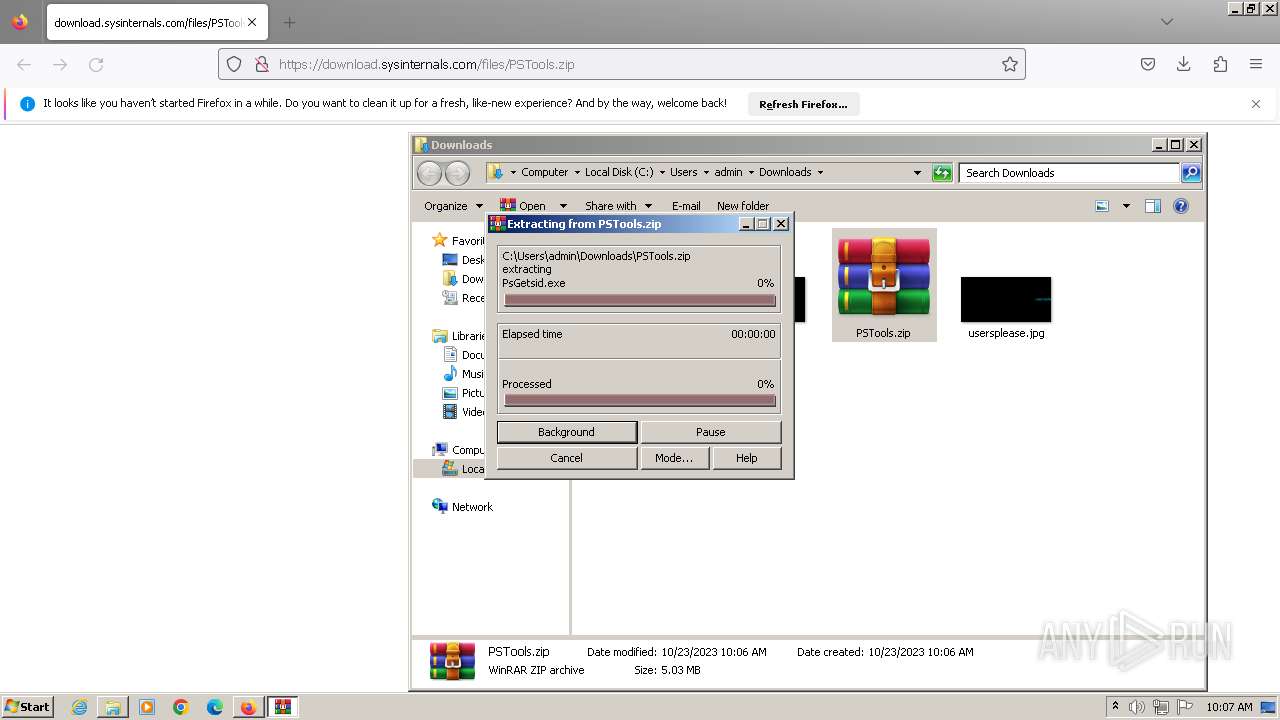Open a new Firefox tab

pyautogui.click(x=289, y=22)
